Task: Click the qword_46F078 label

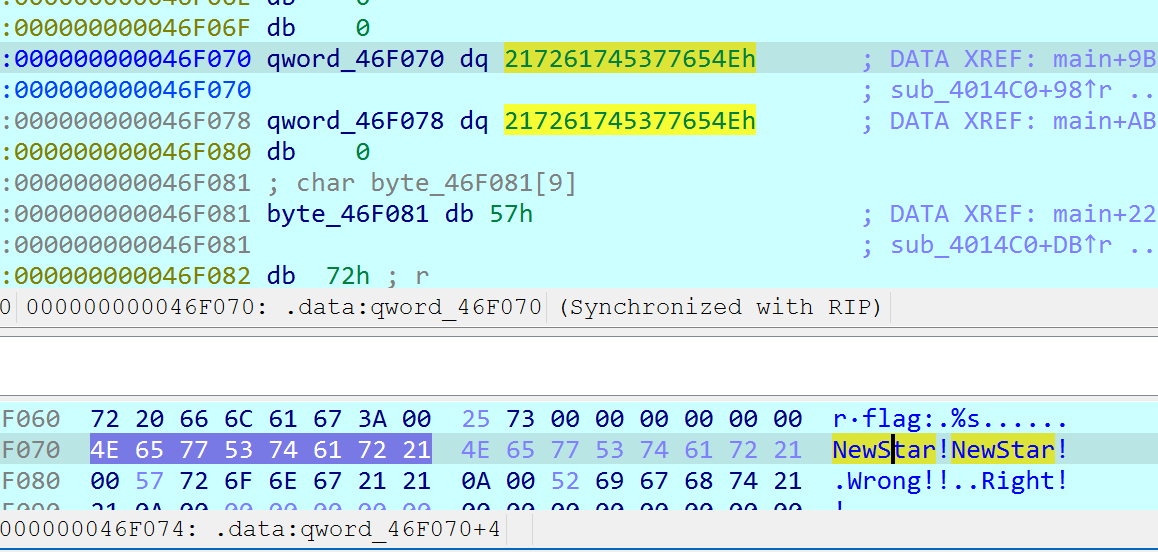Action: [x=355, y=122]
